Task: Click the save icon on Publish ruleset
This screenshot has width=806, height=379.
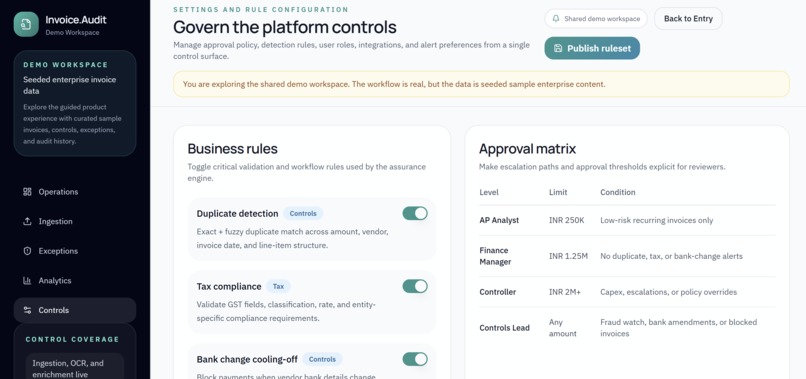Action: [558, 48]
